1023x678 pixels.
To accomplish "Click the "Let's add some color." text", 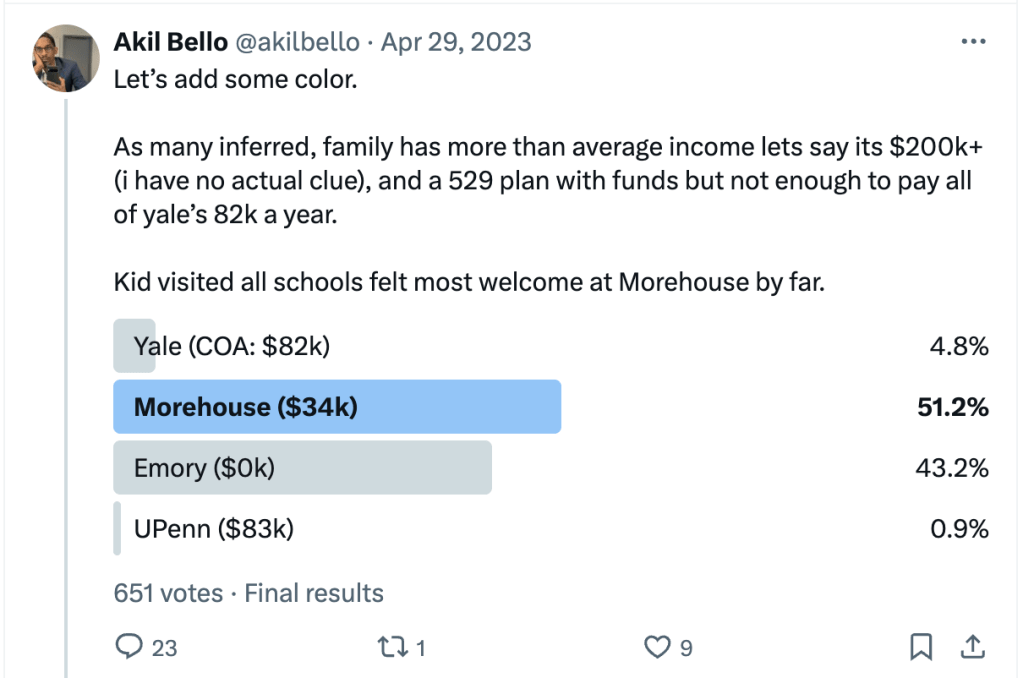I will (x=235, y=79).
